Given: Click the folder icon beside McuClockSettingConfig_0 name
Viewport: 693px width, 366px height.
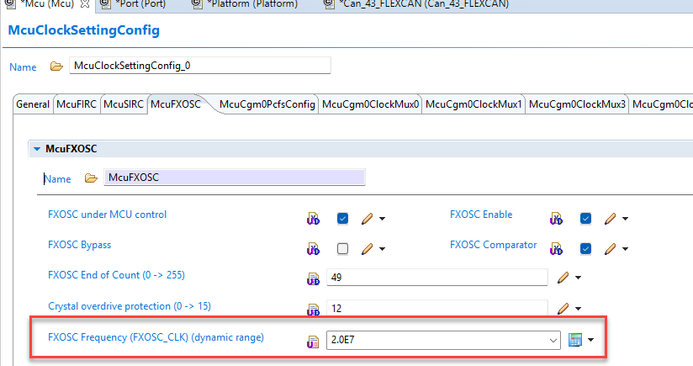Looking at the screenshot, I should [56, 66].
